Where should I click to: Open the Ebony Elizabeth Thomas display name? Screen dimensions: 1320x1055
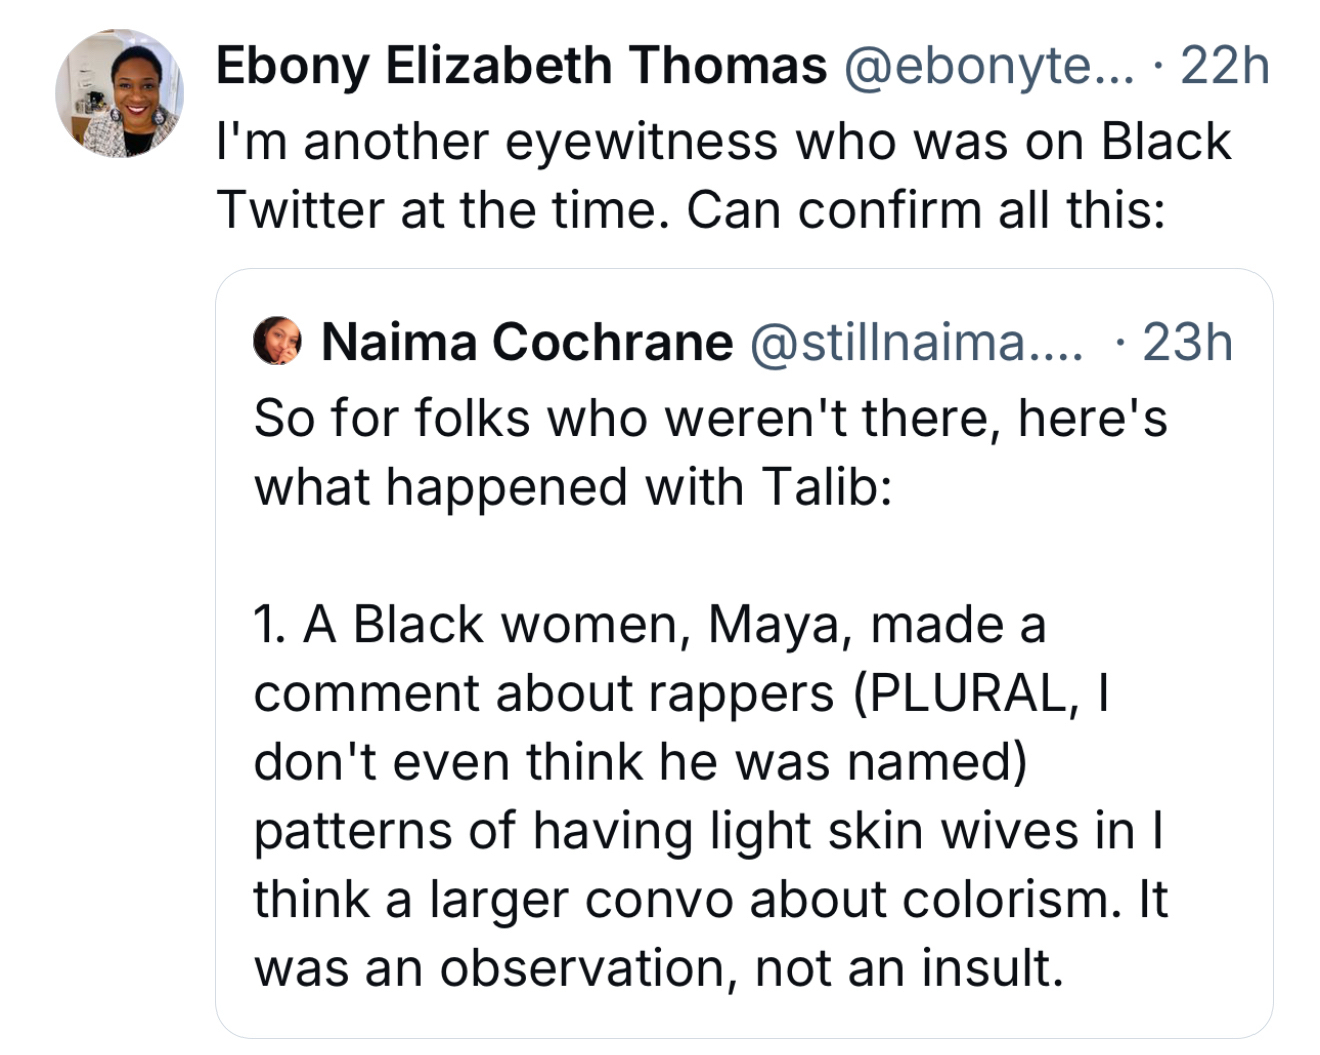521,66
